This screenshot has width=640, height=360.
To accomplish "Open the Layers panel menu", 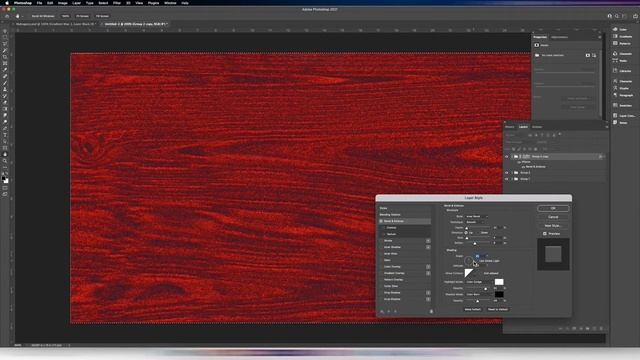I will tap(606, 127).
